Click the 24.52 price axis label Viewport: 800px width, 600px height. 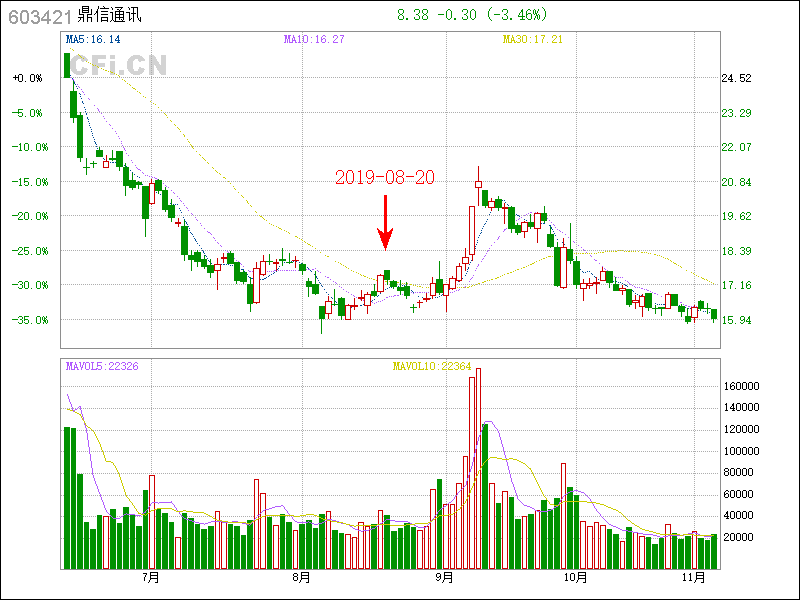pos(736,78)
